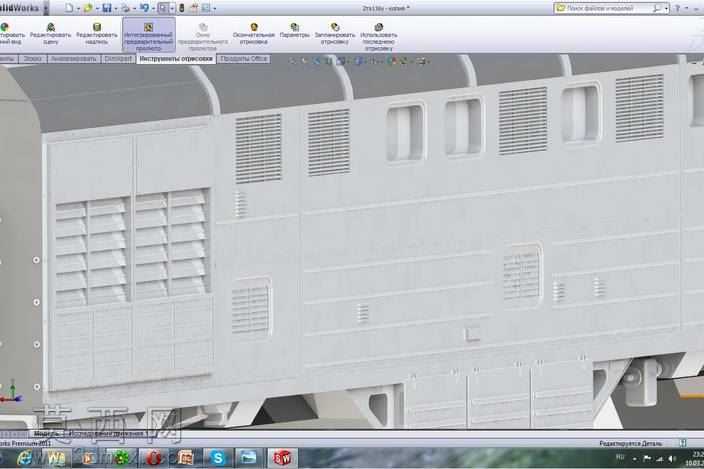Expand the Select tool dropdown arrow

(172, 8)
